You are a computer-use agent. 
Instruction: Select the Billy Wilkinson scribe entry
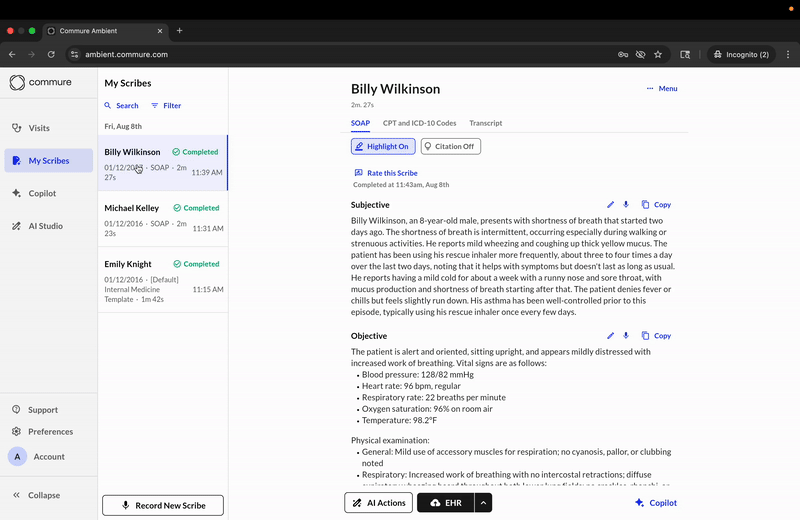coord(163,163)
